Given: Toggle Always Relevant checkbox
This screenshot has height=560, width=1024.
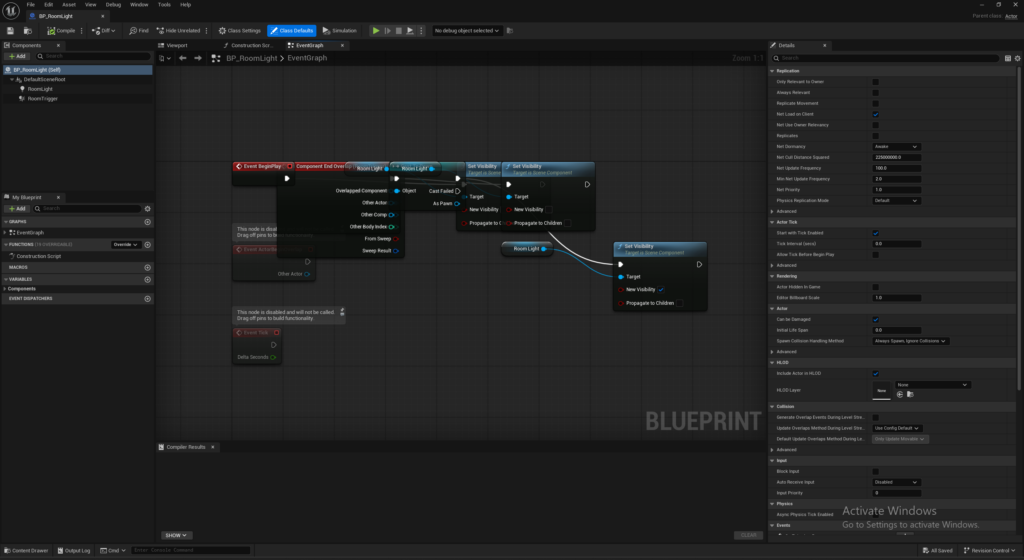Looking at the screenshot, I should [x=876, y=93].
